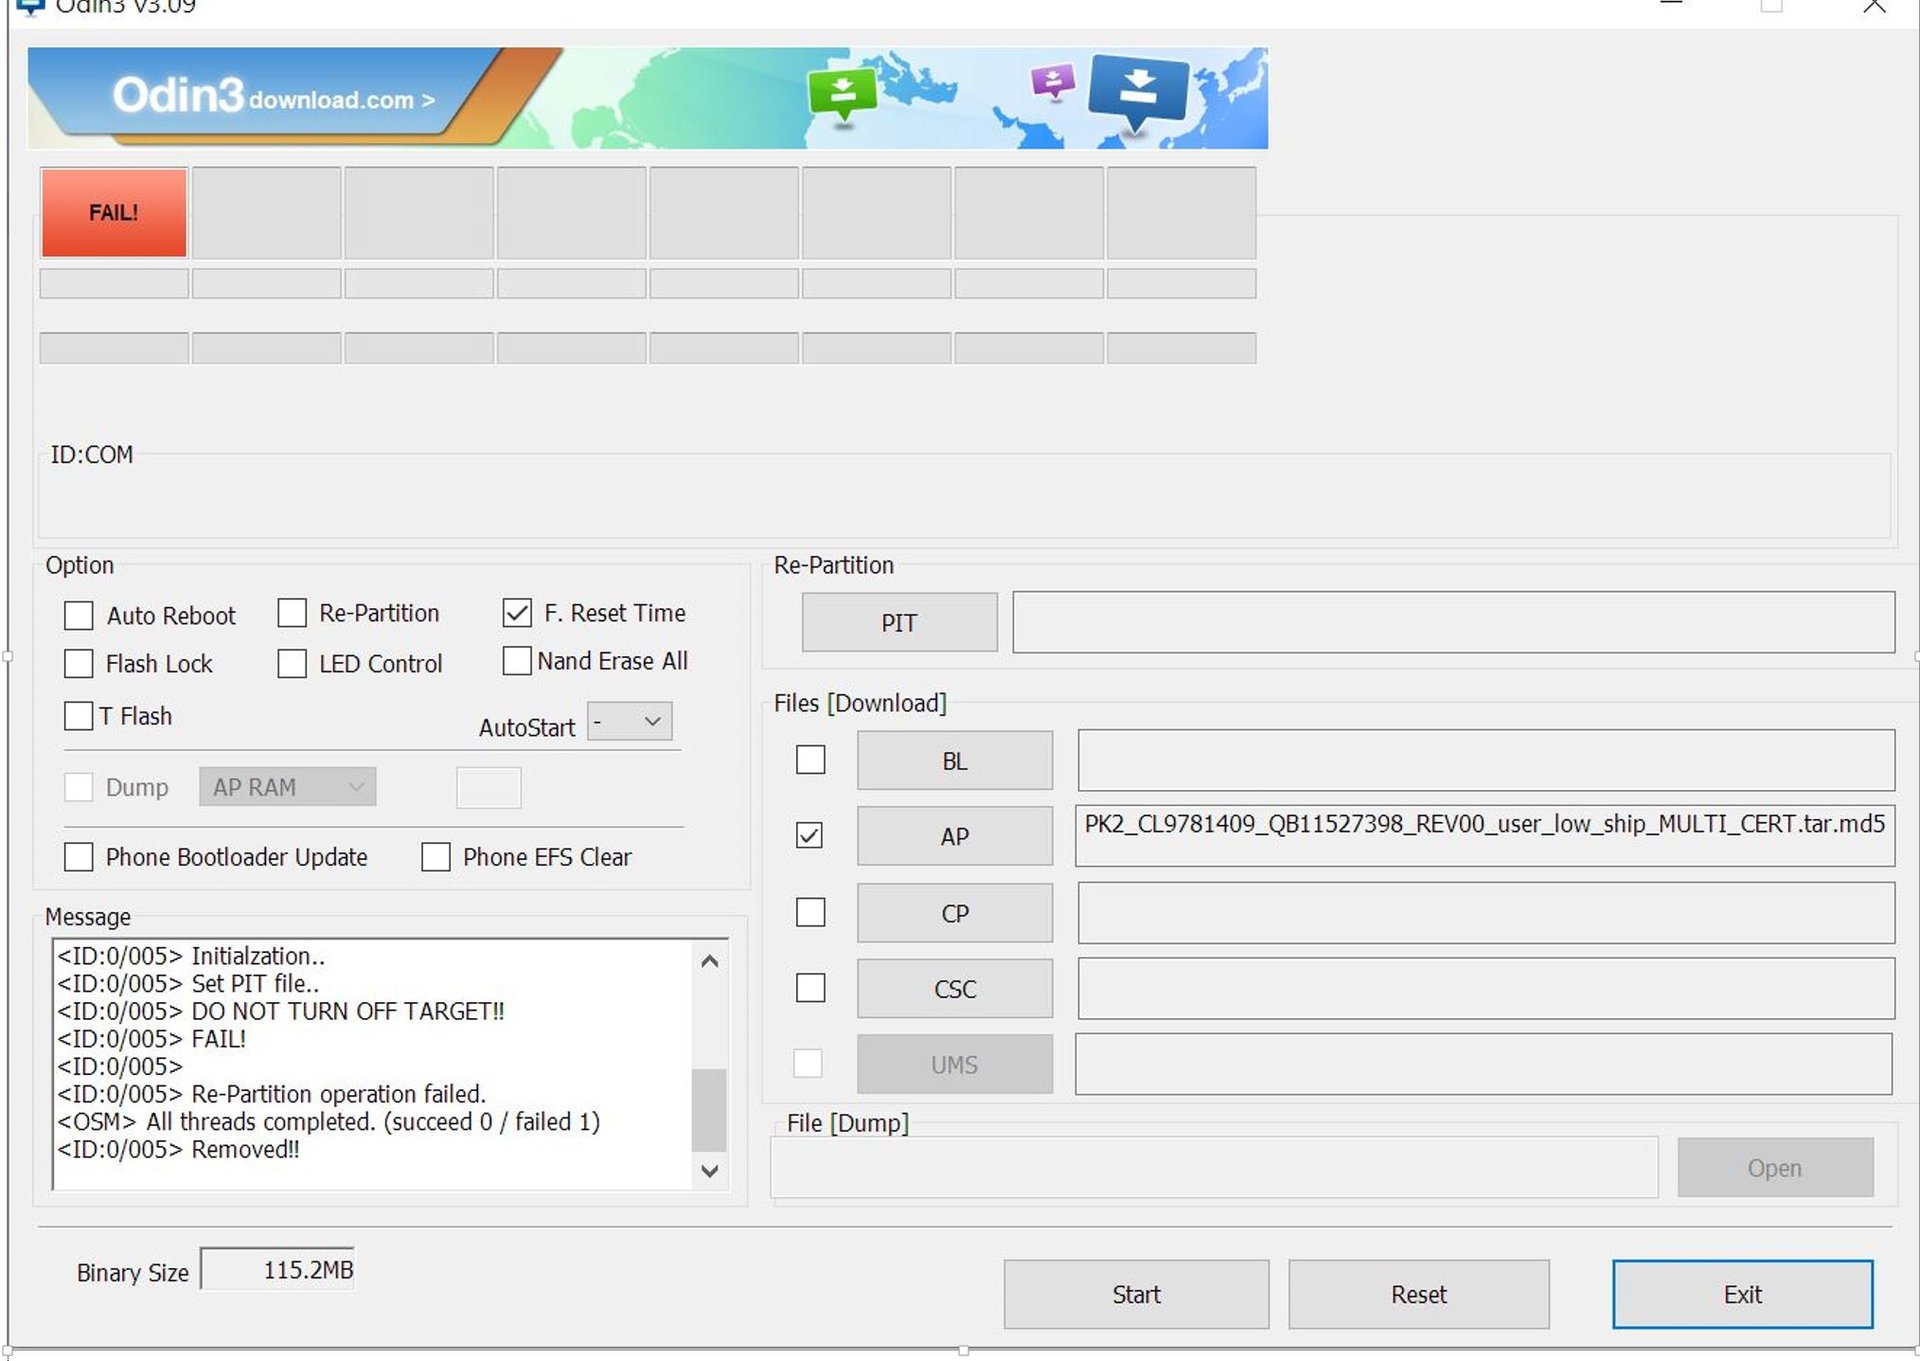Click the BL file path field
Viewport: 1920px width, 1361px height.
1486,760
